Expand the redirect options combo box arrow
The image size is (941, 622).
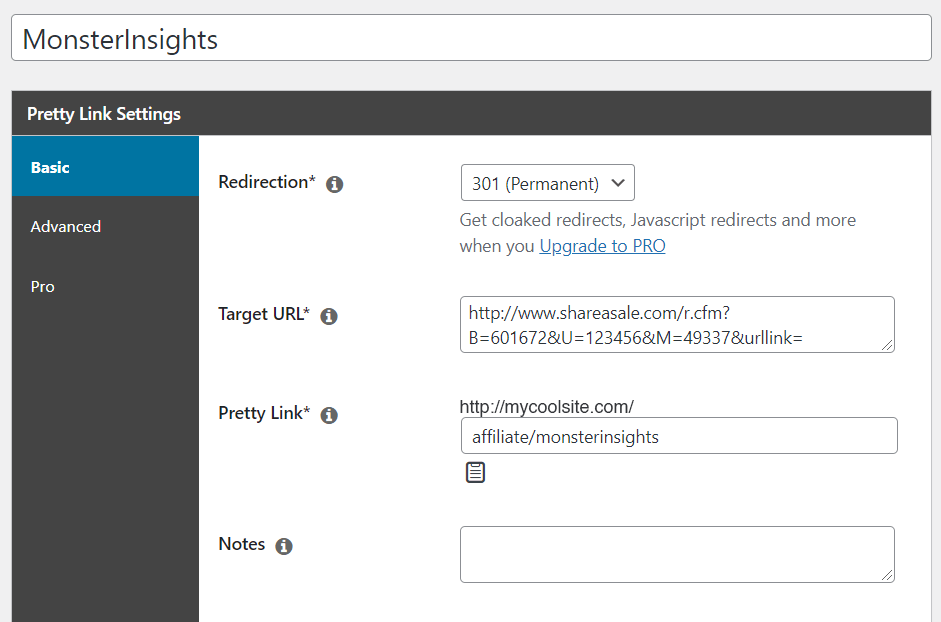617,183
